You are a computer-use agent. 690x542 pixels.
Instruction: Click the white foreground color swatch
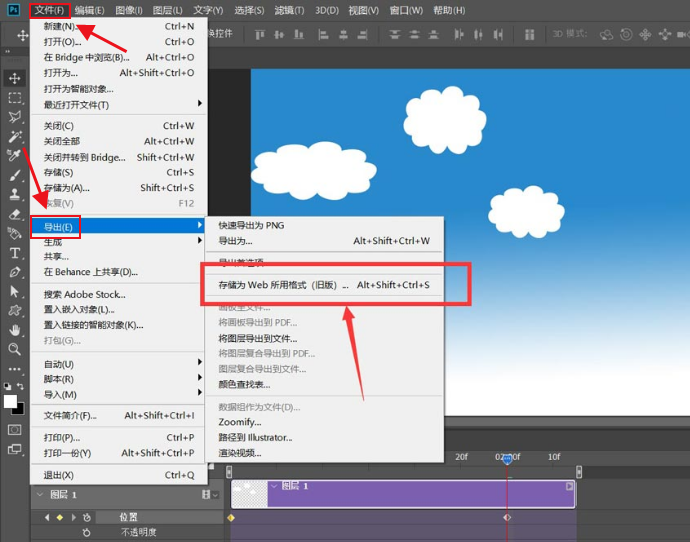click(11, 402)
